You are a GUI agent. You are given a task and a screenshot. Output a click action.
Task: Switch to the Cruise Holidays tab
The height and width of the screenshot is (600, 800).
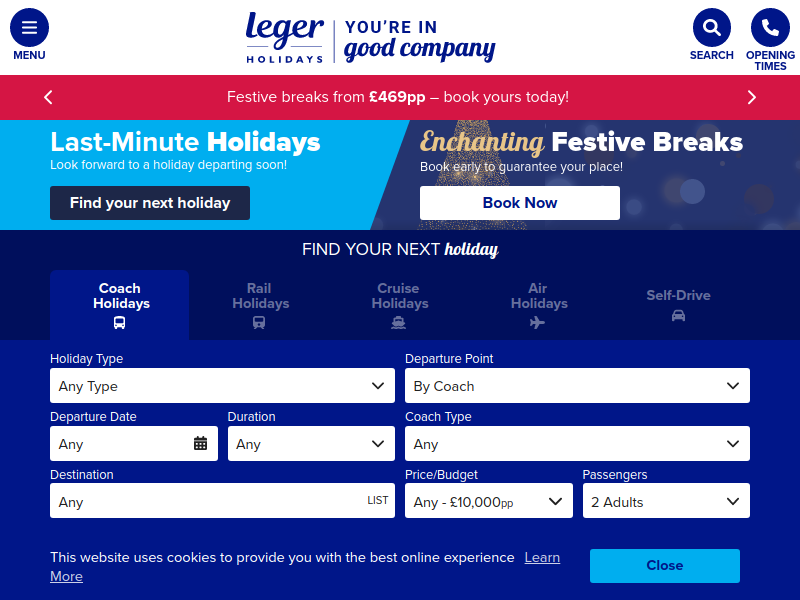tap(399, 305)
